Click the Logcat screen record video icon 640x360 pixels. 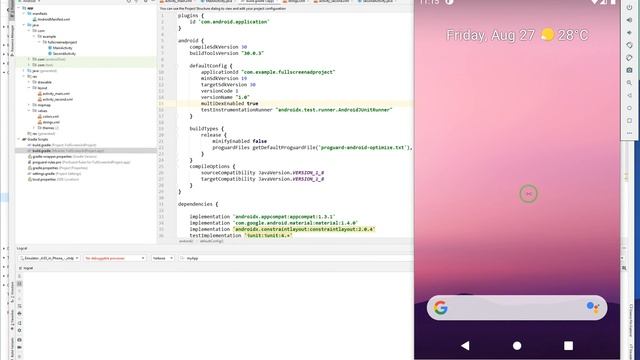(x=20, y=347)
